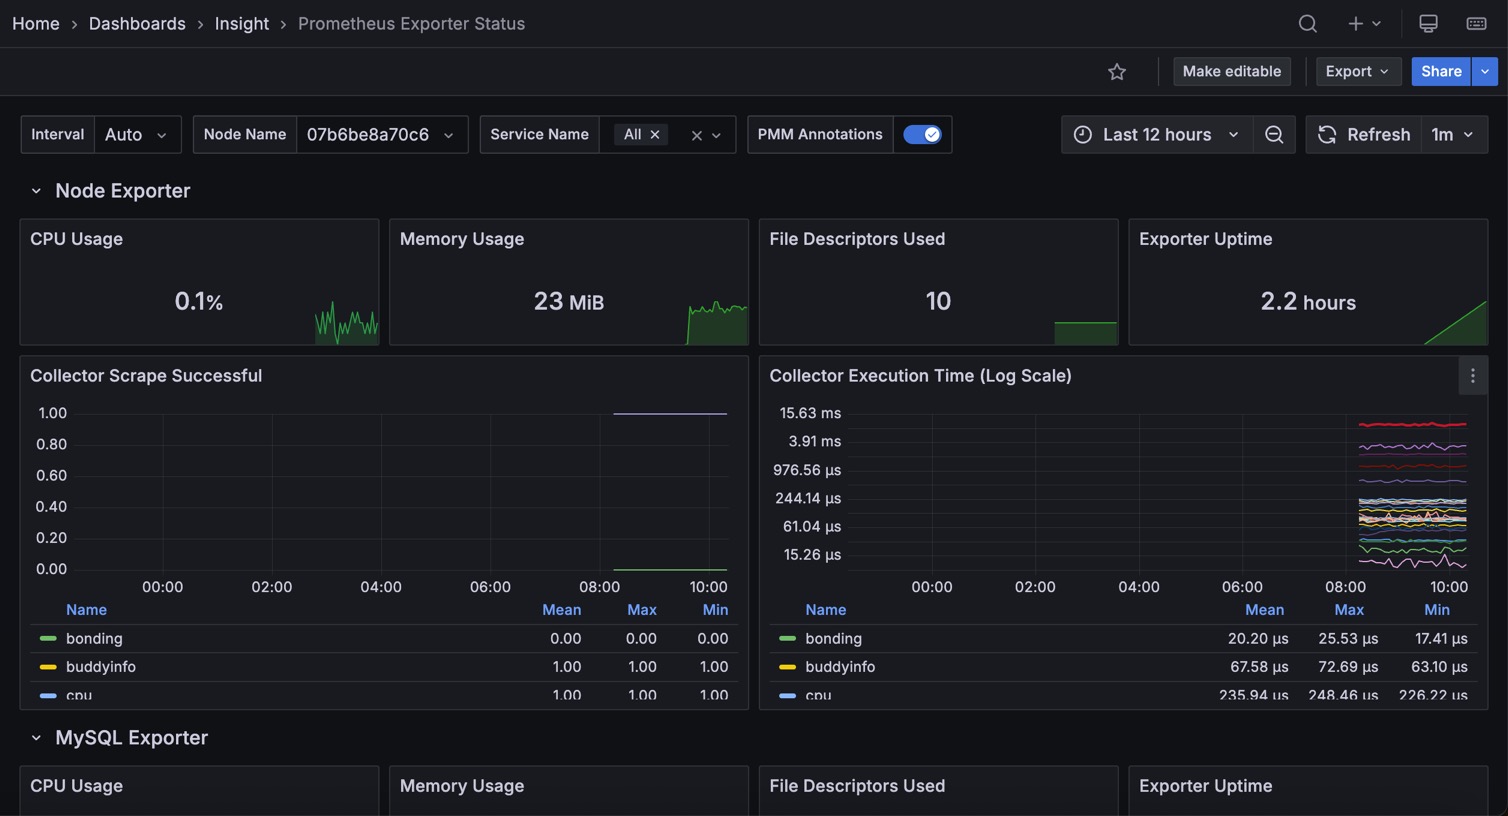Image resolution: width=1508 pixels, height=816 pixels.
Task: Toggle the PMM Annotations switch
Action: click(921, 135)
